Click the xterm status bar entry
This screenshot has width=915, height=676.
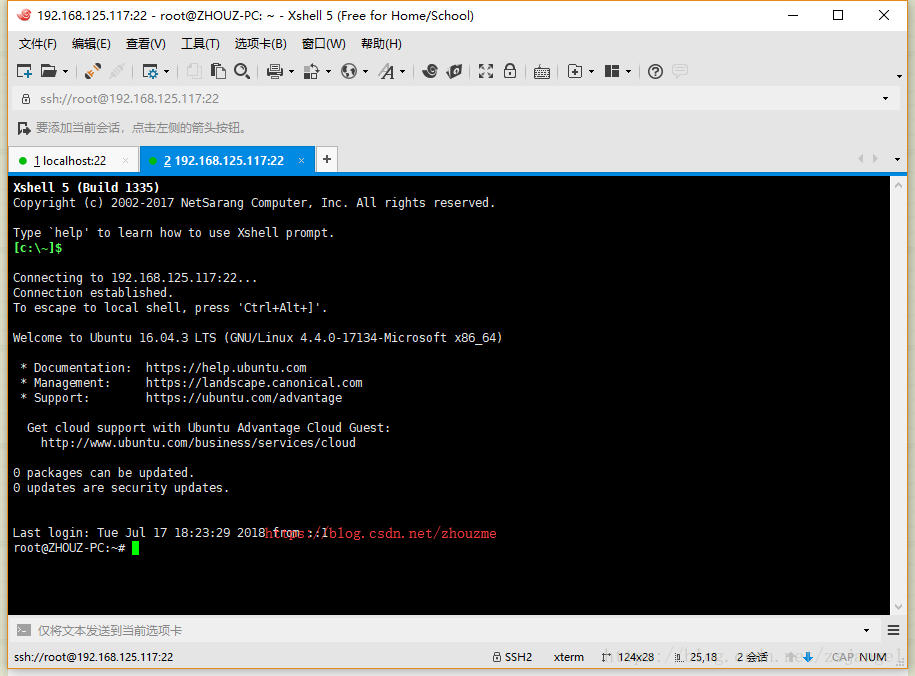tap(568, 657)
